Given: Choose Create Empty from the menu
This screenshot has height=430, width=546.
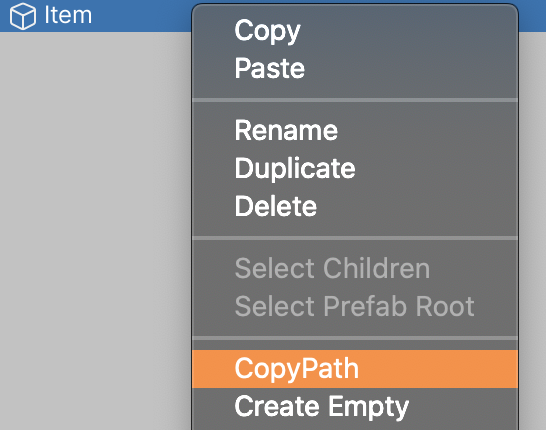Looking at the screenshot, I should pyautogui.click(x=355, y=406).
